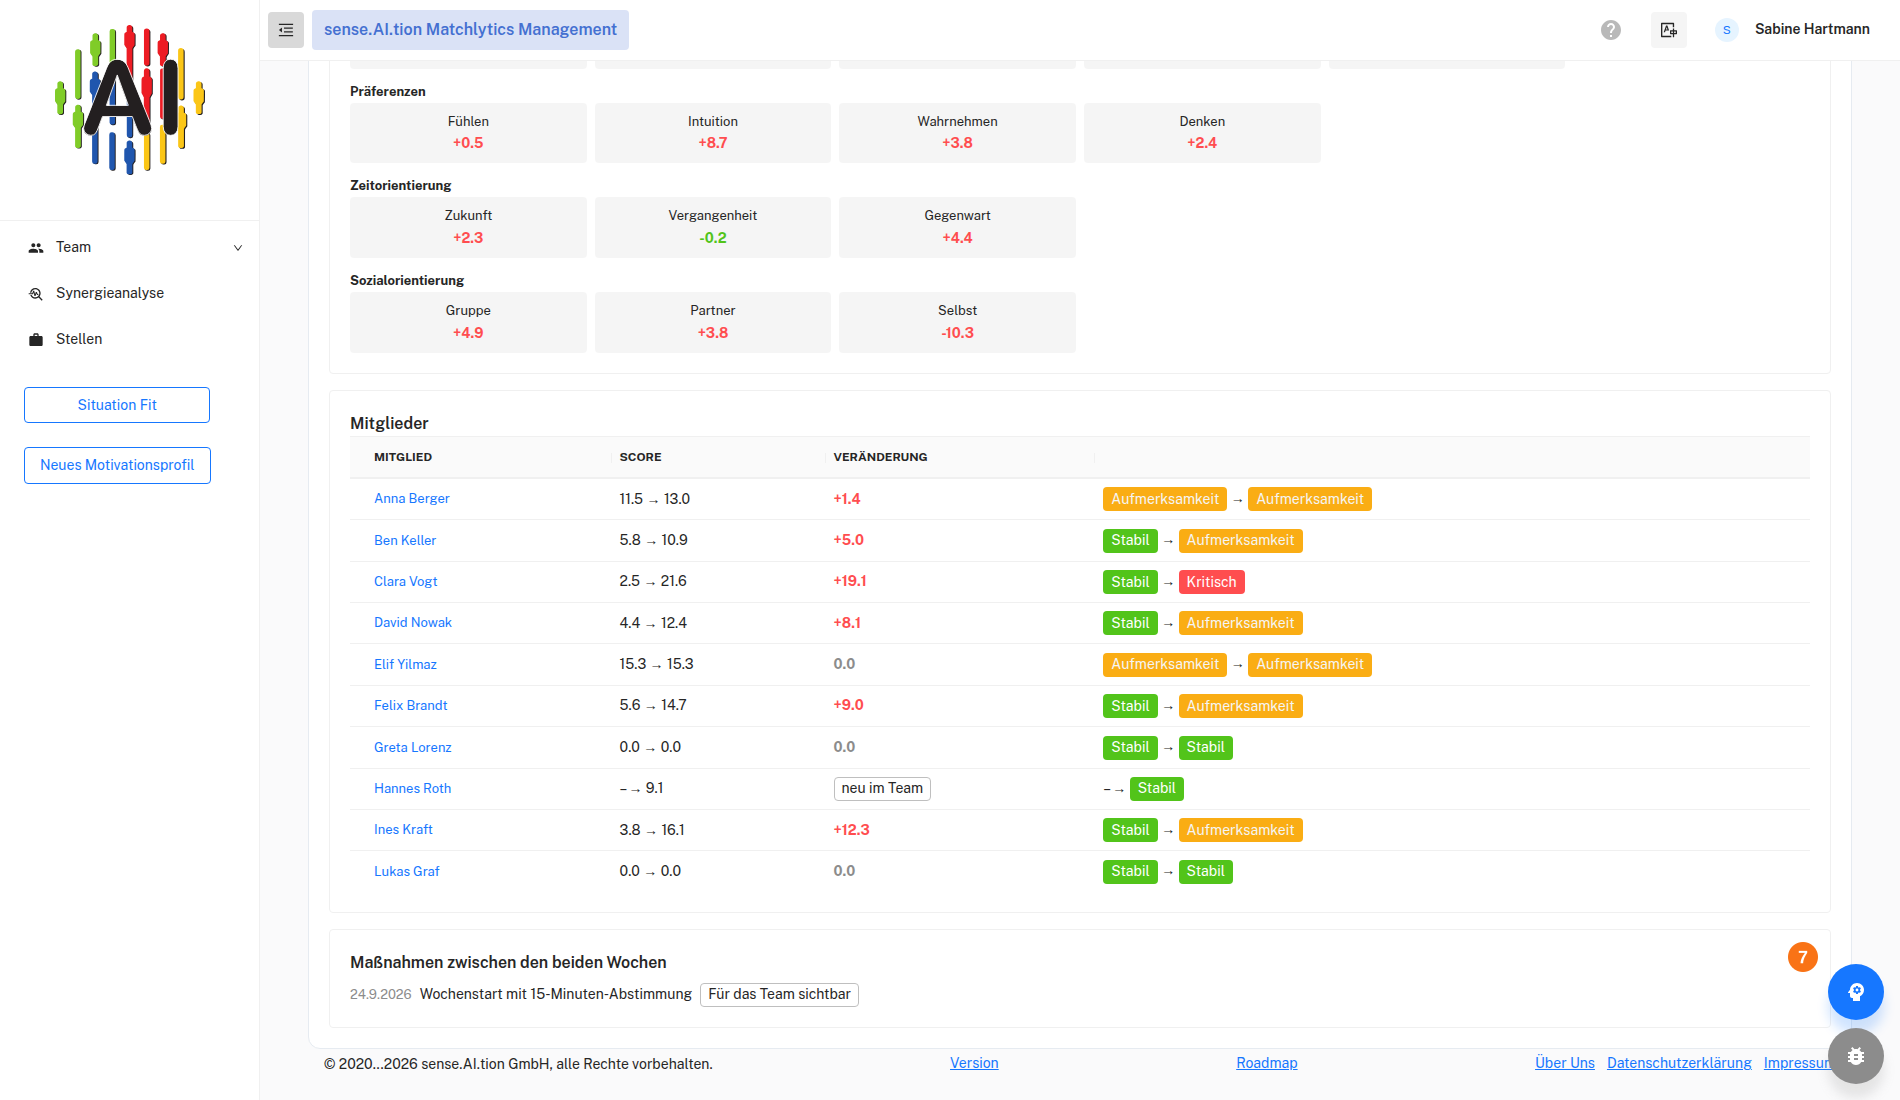Click the AI logo in sidebar
The image size is (1900, 1100).
coord(130,100)
